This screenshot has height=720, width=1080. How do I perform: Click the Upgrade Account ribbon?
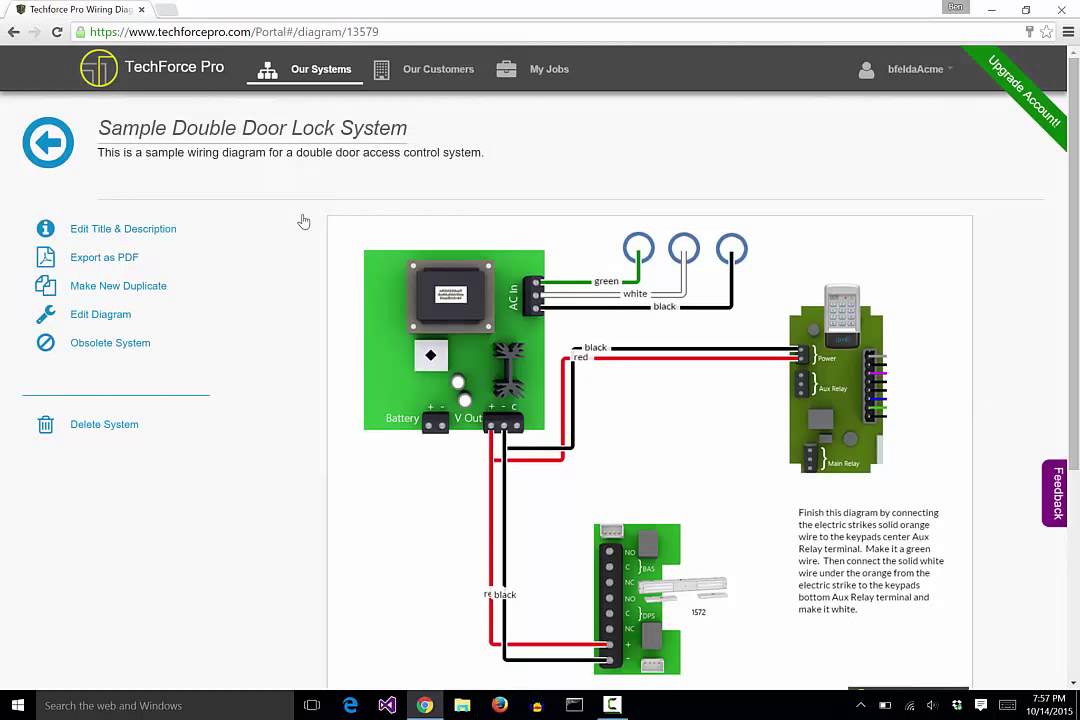(1024, 91)
